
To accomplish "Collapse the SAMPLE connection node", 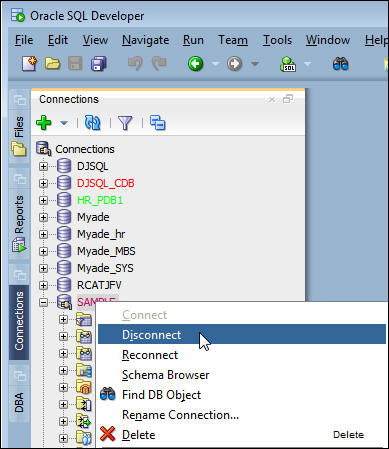I will coord(43,302).
